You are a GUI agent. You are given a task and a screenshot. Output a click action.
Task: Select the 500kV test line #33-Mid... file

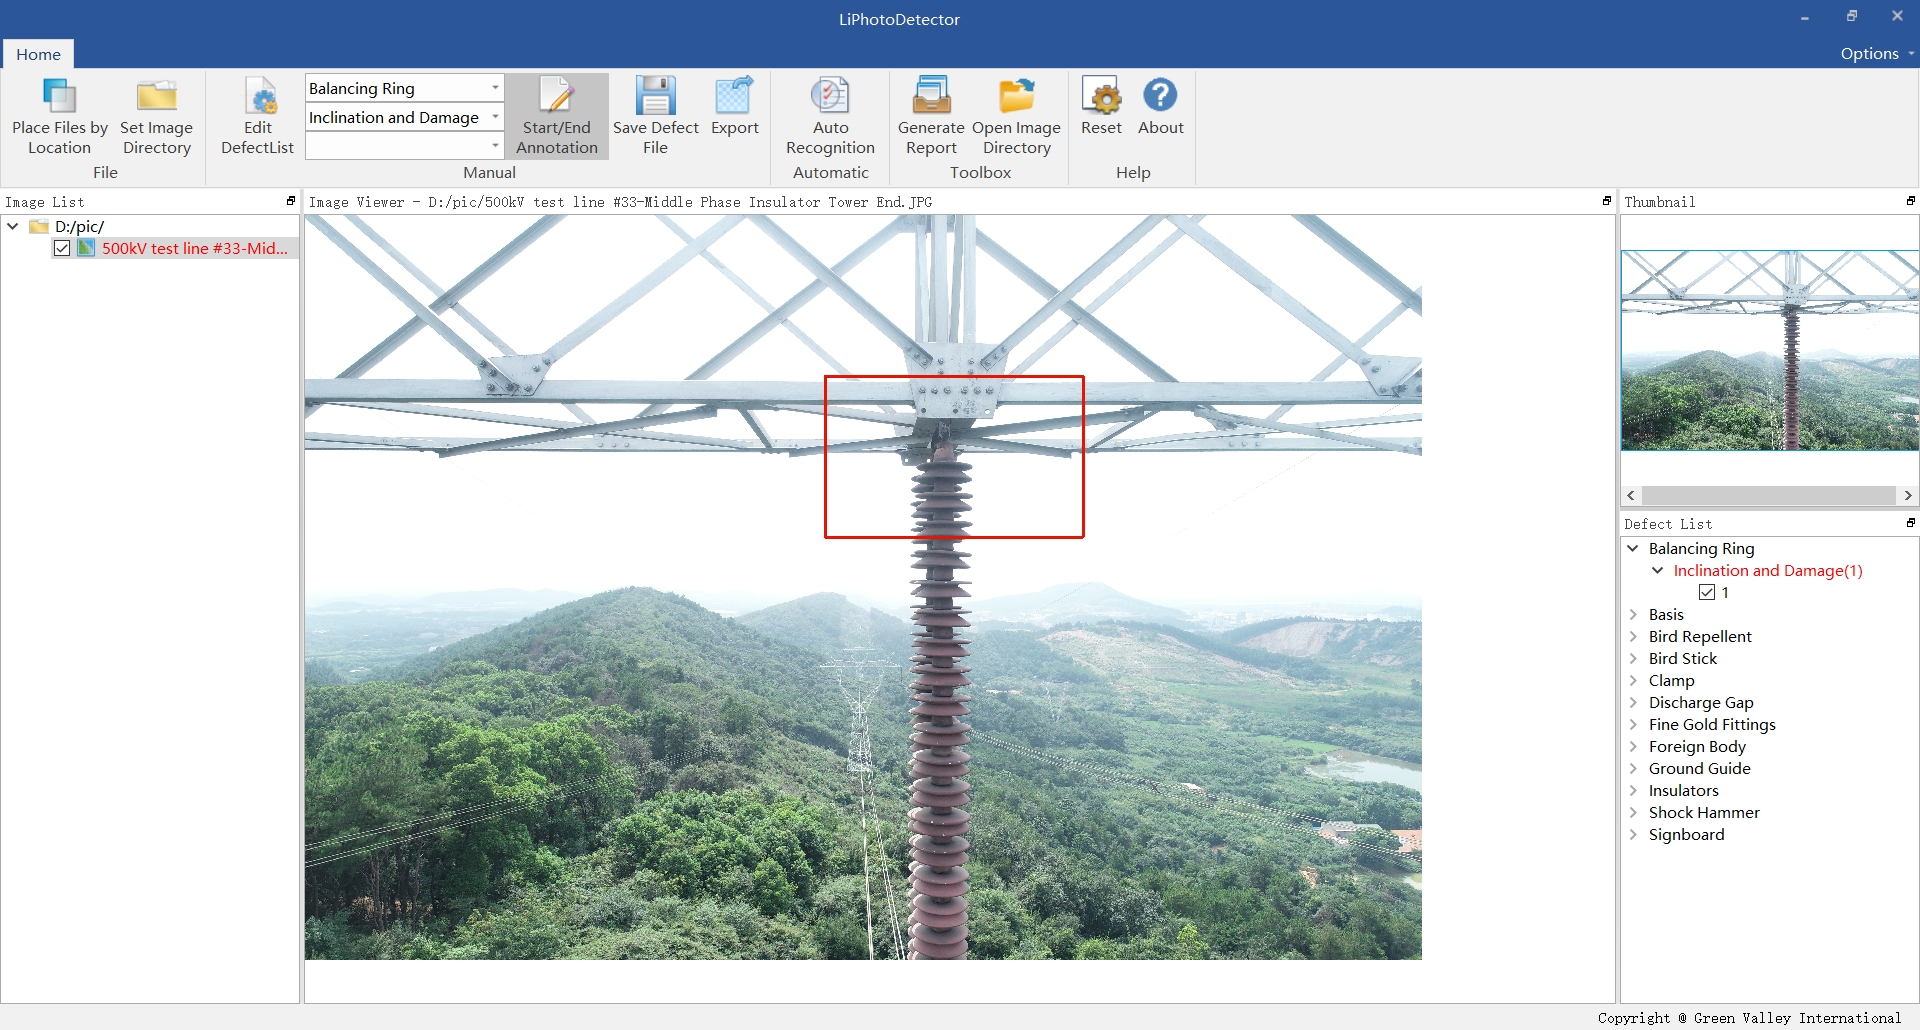point(194,248)
